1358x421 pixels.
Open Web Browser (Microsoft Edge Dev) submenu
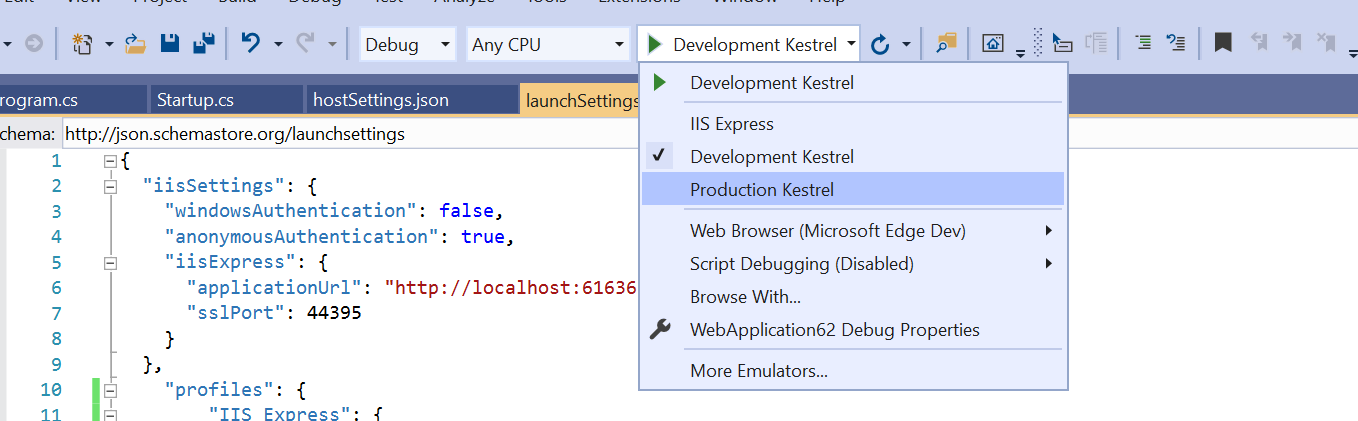pos(852,231)
